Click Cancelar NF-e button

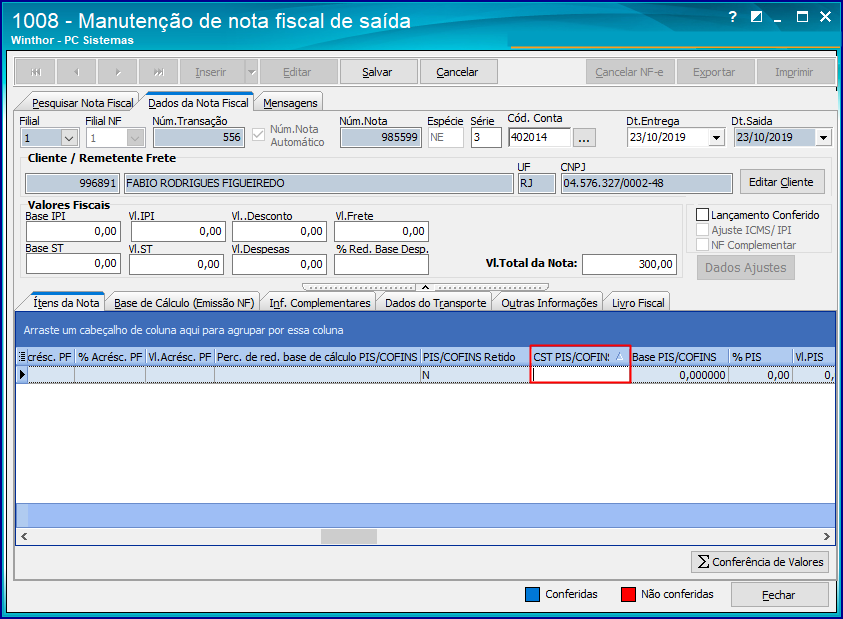coord(630,72)
